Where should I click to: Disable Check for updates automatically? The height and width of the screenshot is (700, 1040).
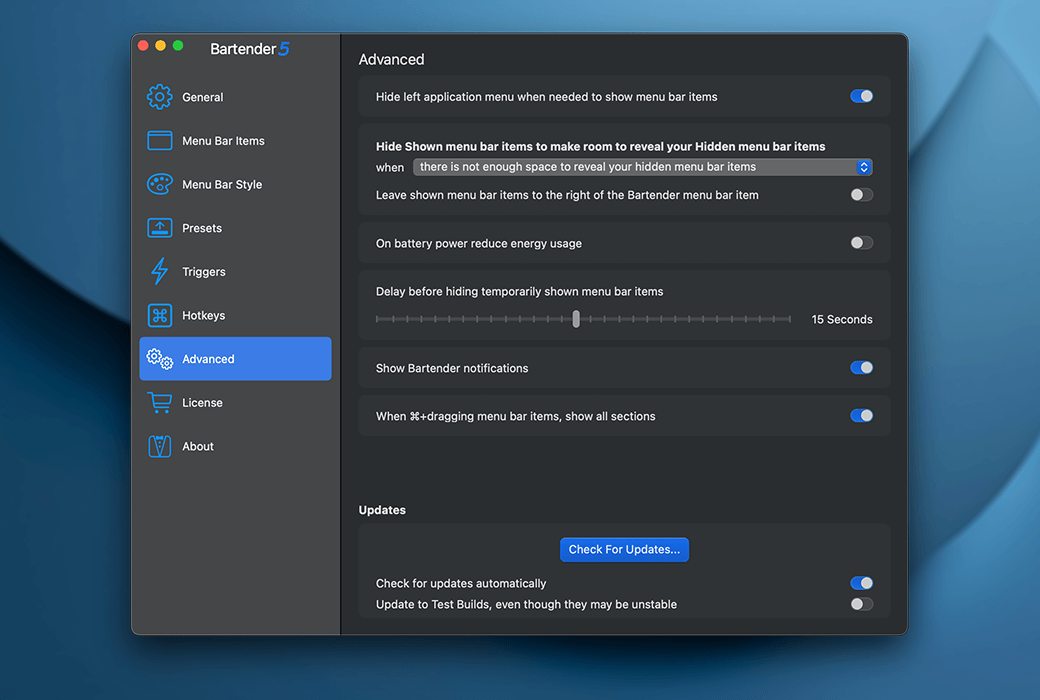(x=861, y=583)
